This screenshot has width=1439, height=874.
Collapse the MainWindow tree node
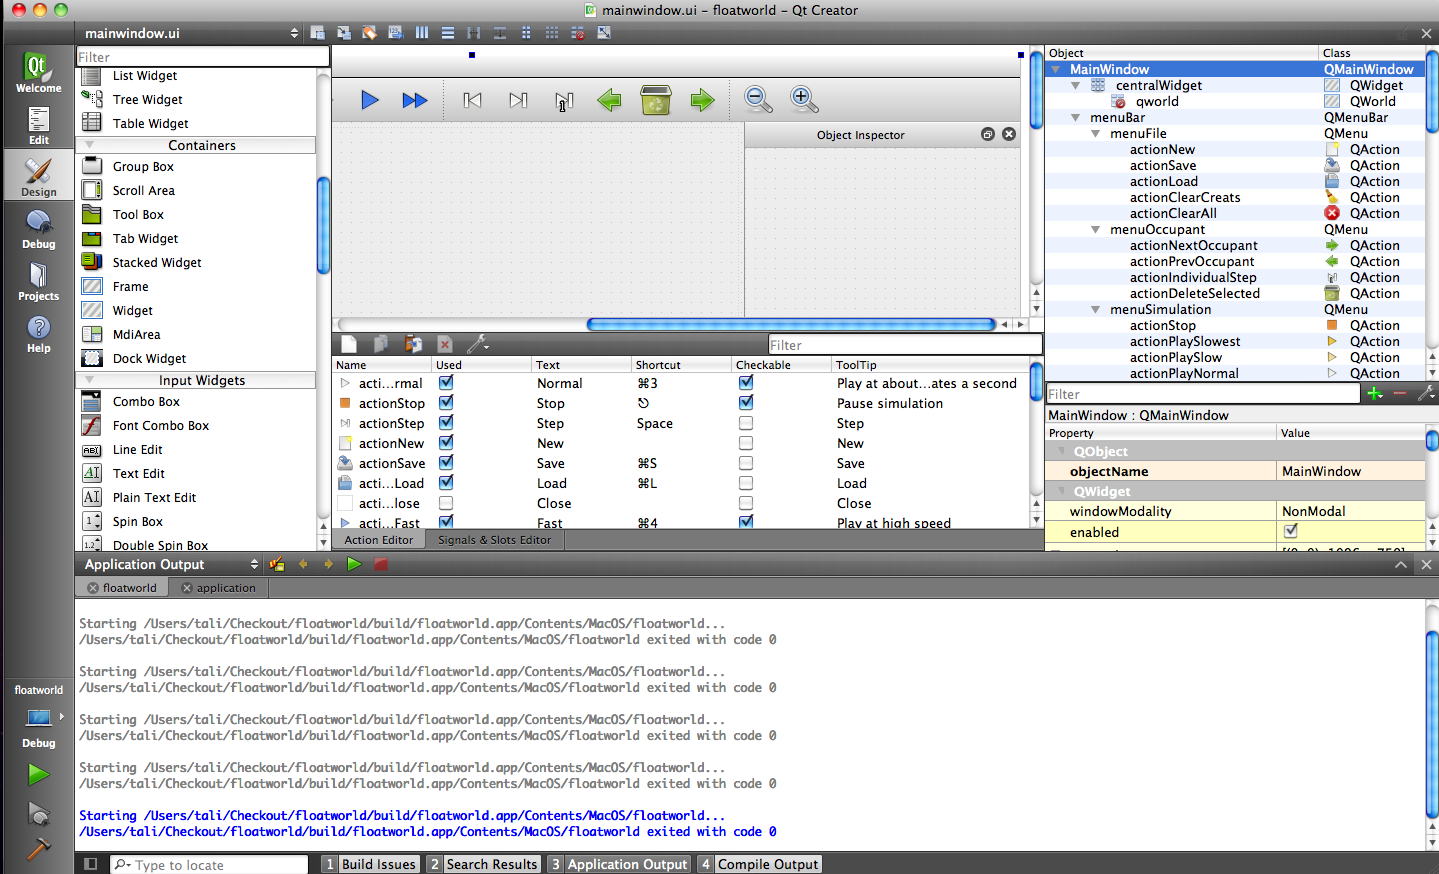point(1055,69)
